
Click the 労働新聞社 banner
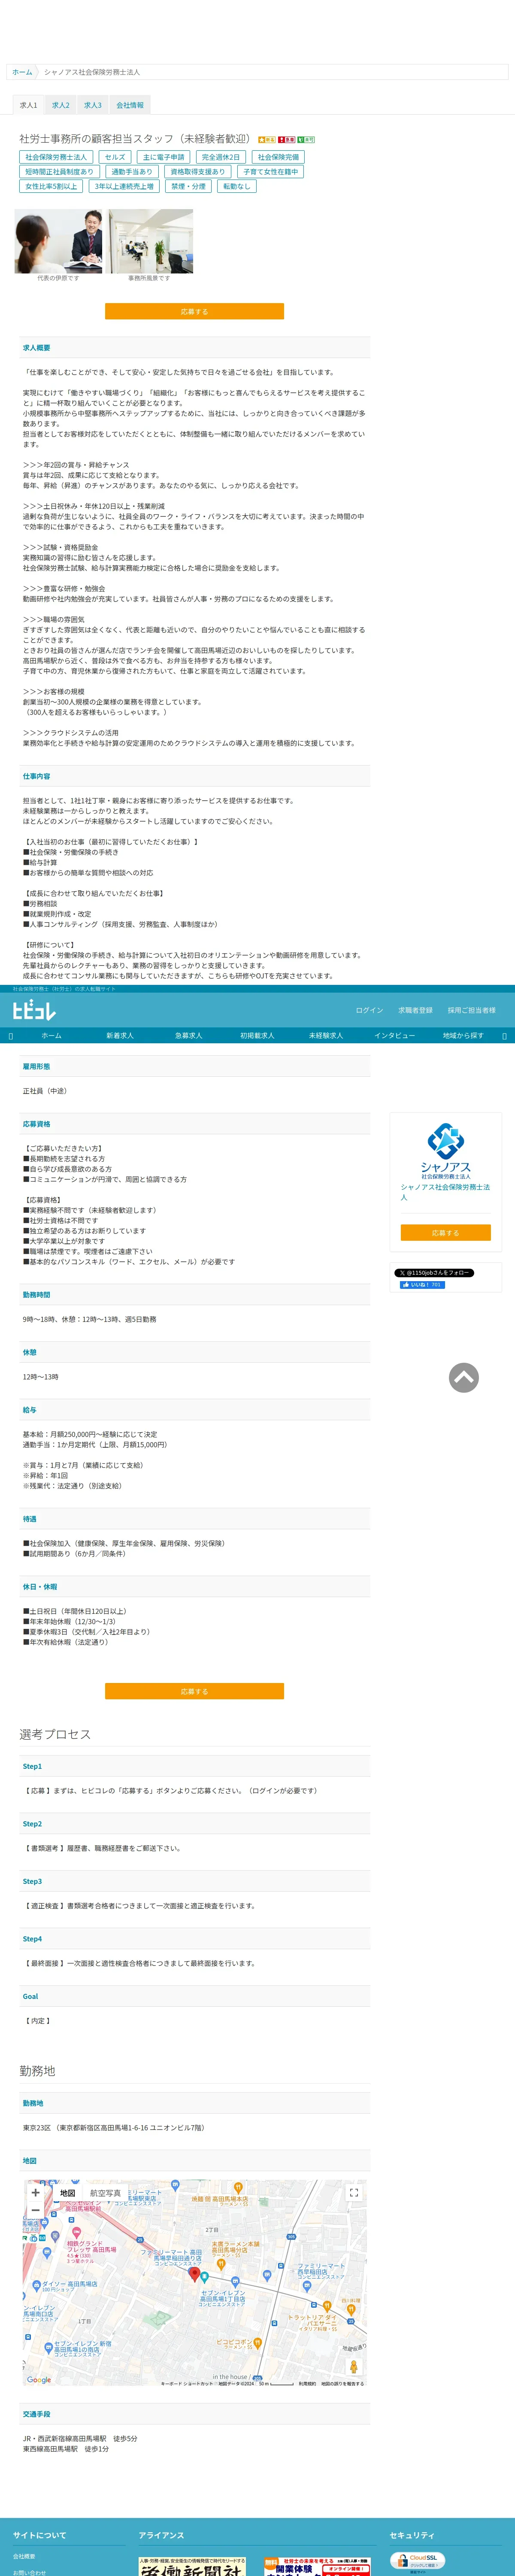[192, 2566]
